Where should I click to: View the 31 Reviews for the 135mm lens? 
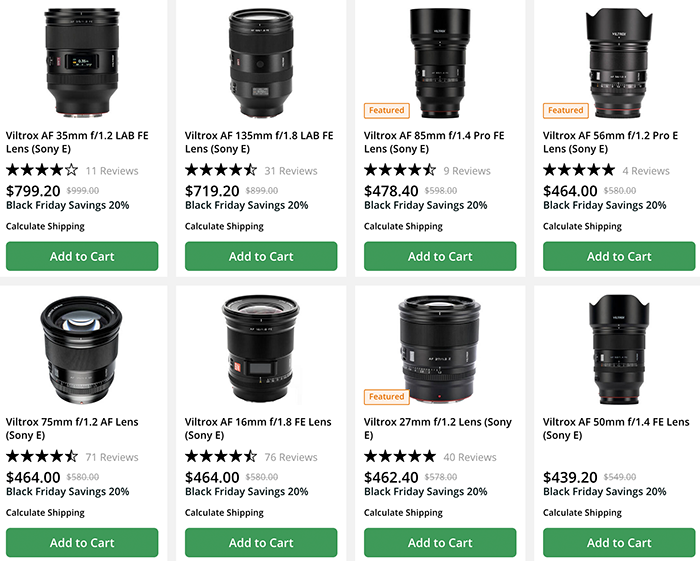(291, 171)
